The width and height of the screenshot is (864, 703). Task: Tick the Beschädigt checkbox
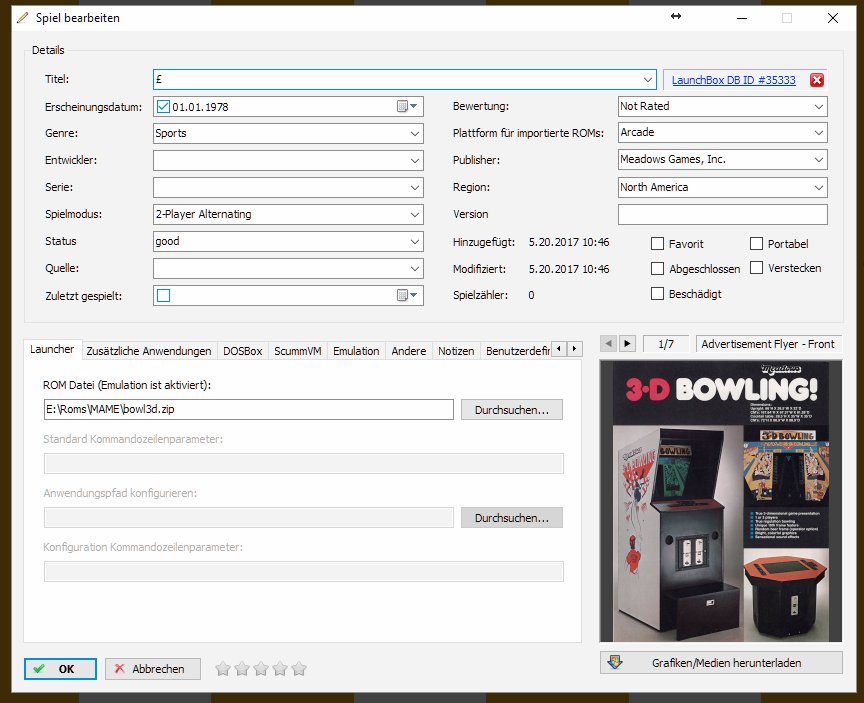click(x=657, y=294)
